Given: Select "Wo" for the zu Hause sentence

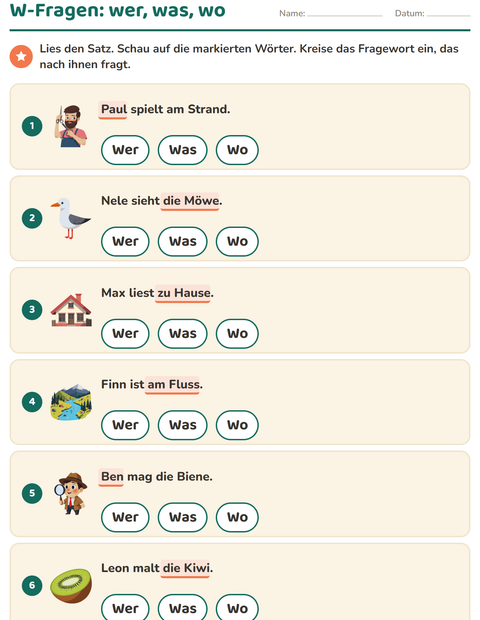Looking at the screenshot, I should tap(237, 333).
